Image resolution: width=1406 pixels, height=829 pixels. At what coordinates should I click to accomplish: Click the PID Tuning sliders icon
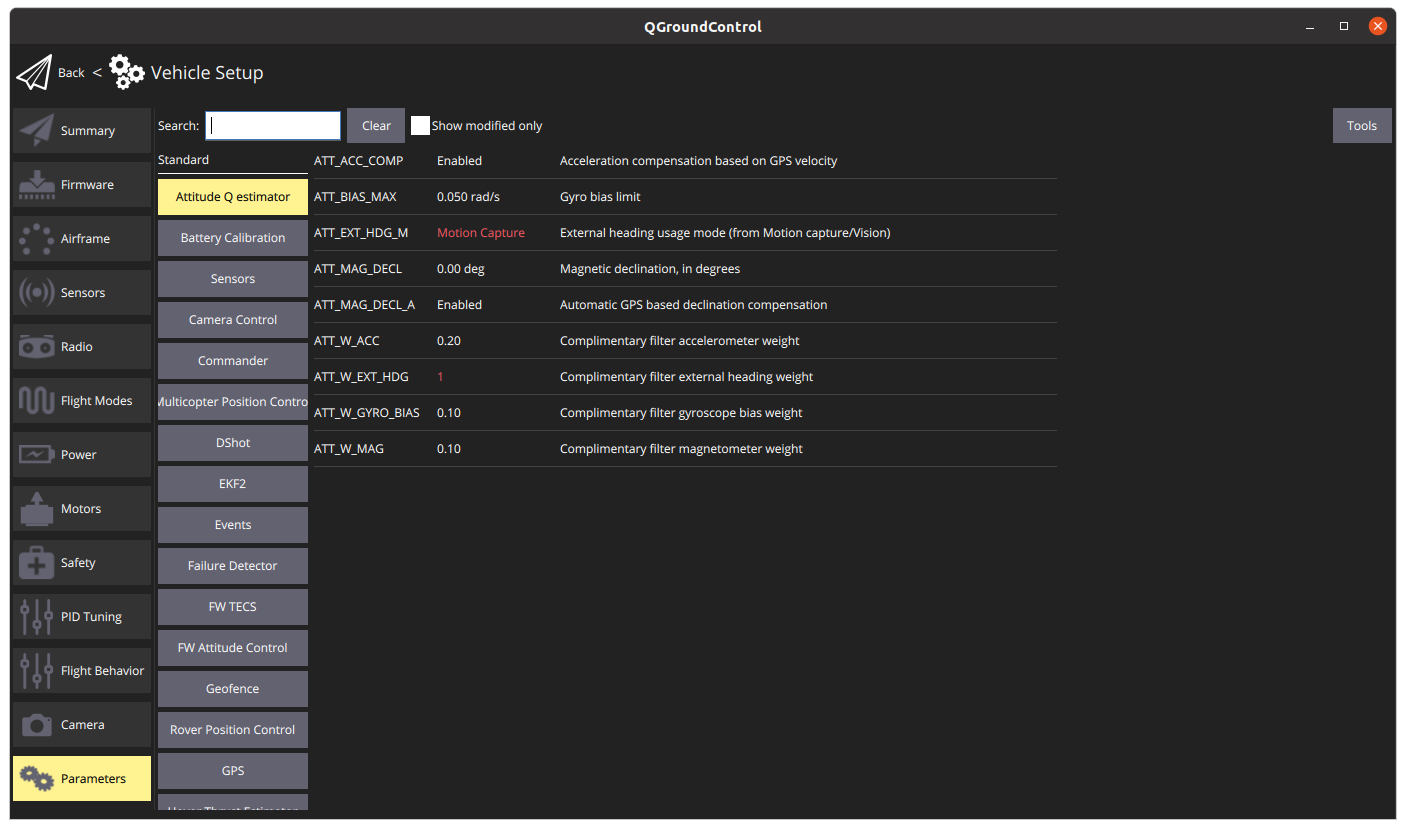tap(37, 617)
